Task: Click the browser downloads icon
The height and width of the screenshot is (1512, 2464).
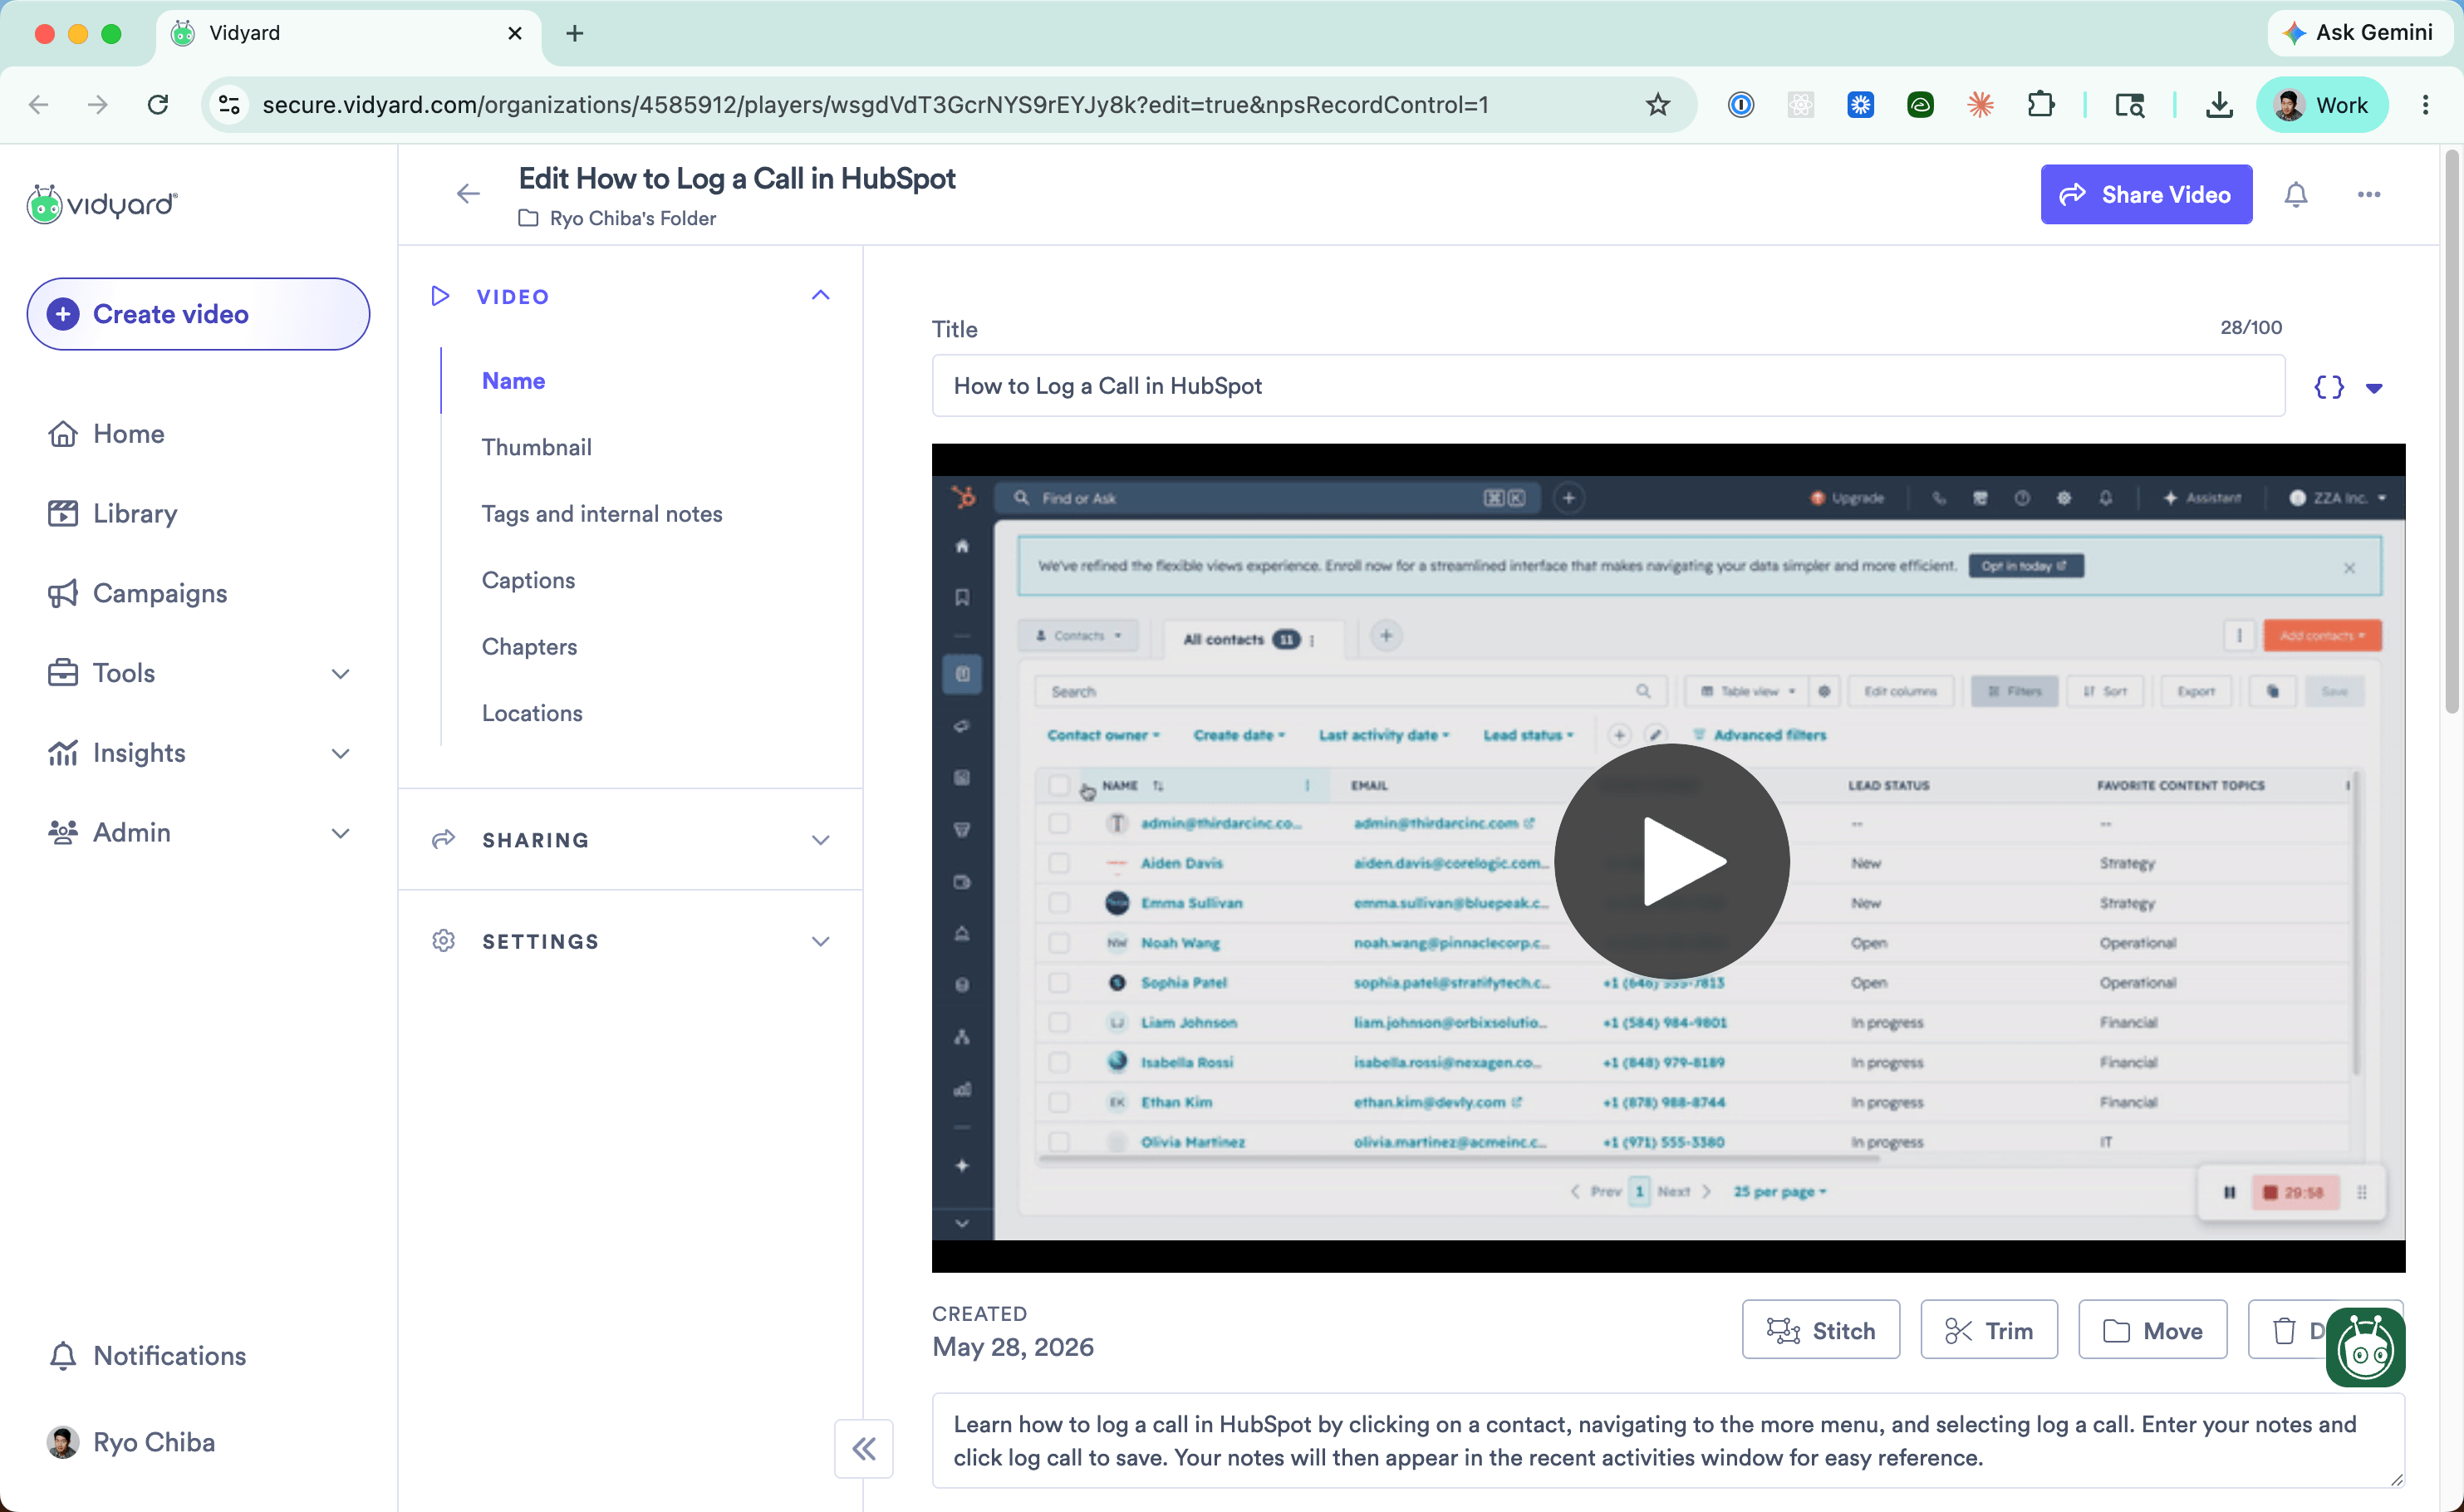Action: [2219, 104]
